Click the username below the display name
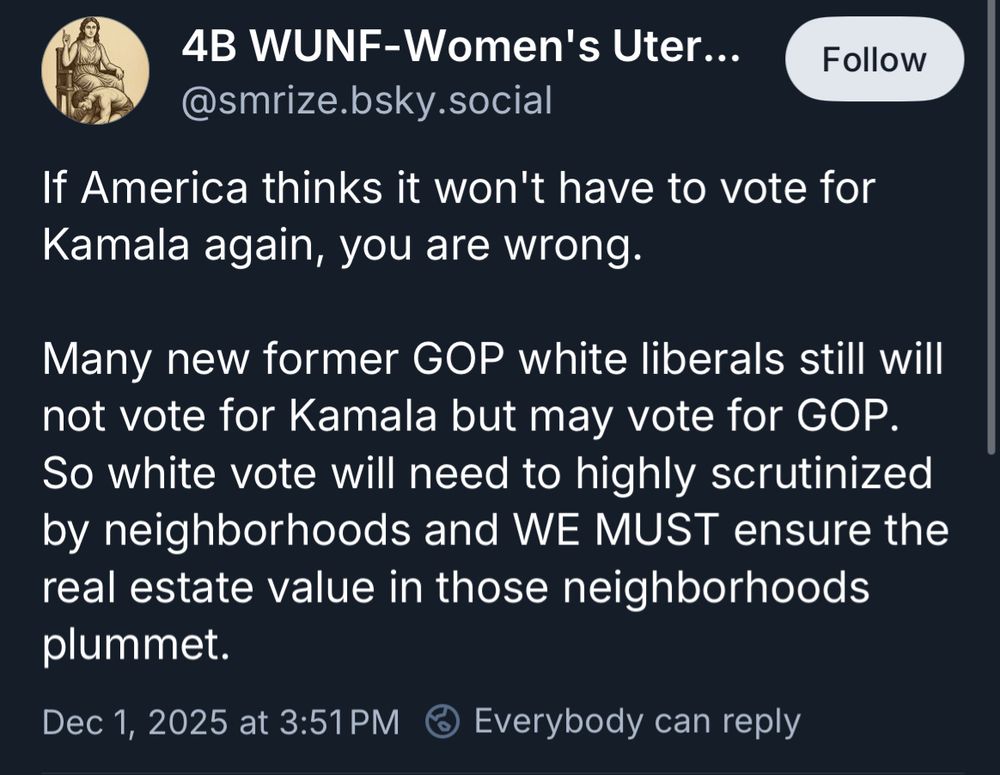 tap(365, 100)
